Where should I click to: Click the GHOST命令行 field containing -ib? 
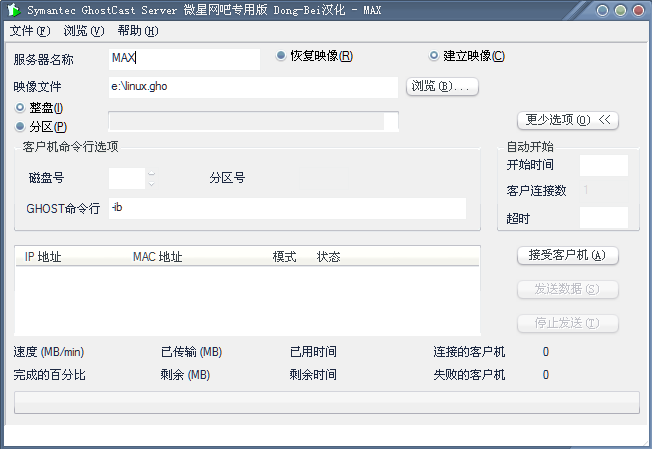287,208
